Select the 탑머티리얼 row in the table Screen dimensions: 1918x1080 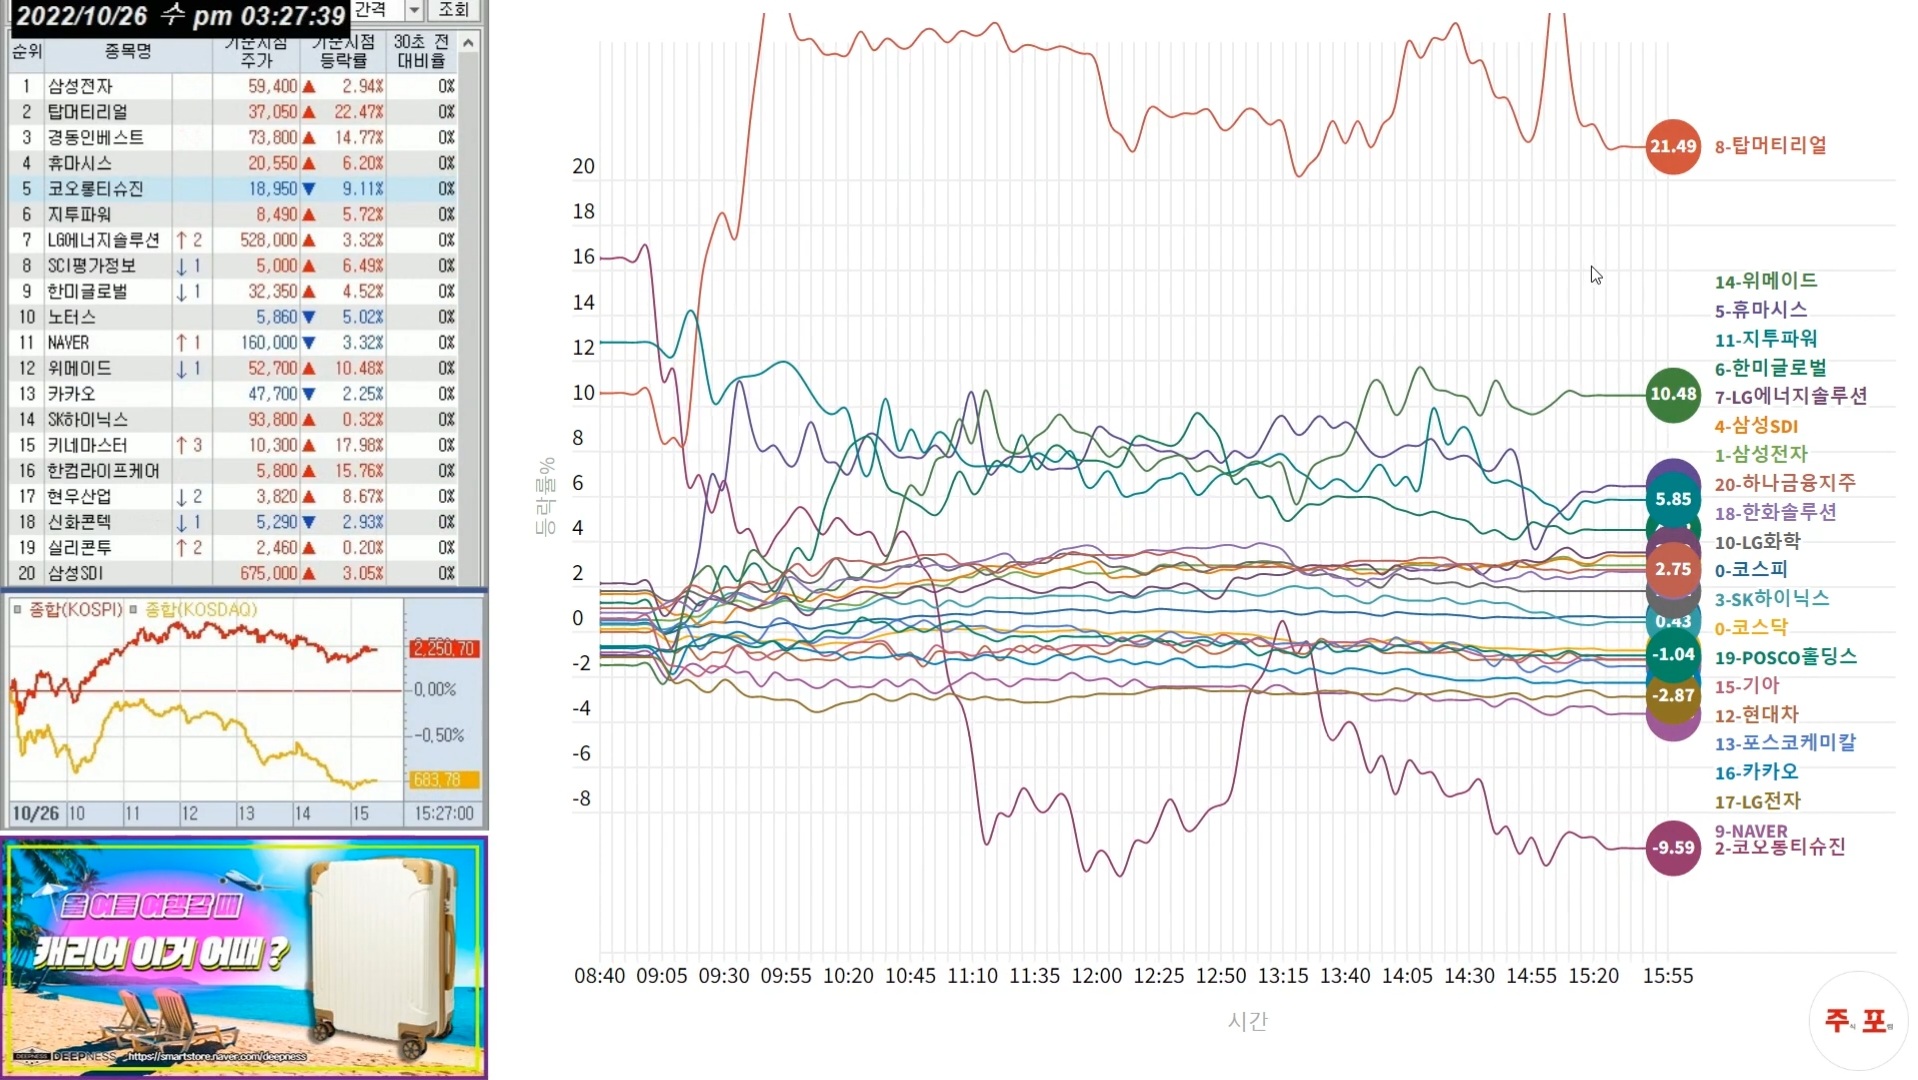coord(233,112)
